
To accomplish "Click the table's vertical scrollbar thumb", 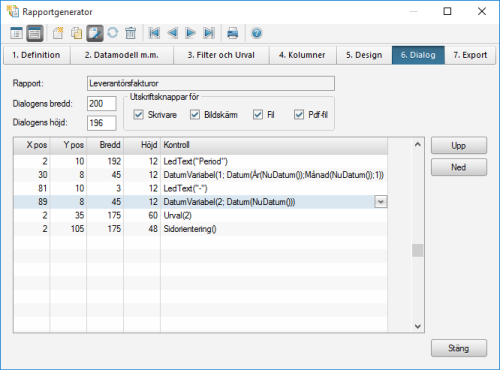I will pos(418,251).
